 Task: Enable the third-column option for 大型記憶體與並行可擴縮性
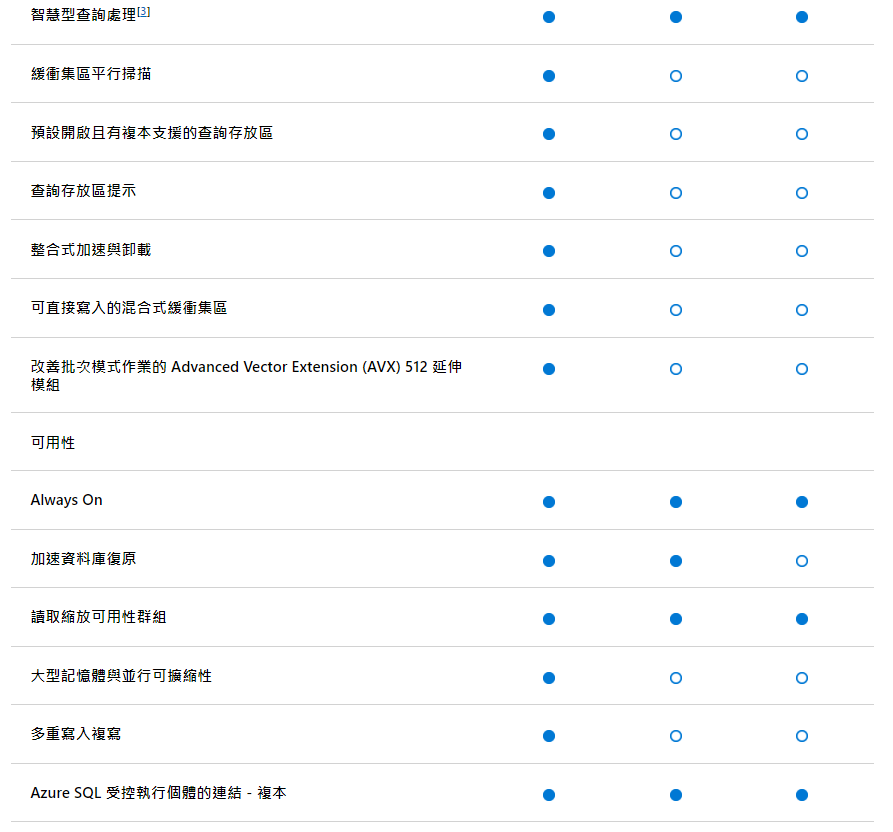[x=801, y=677]
